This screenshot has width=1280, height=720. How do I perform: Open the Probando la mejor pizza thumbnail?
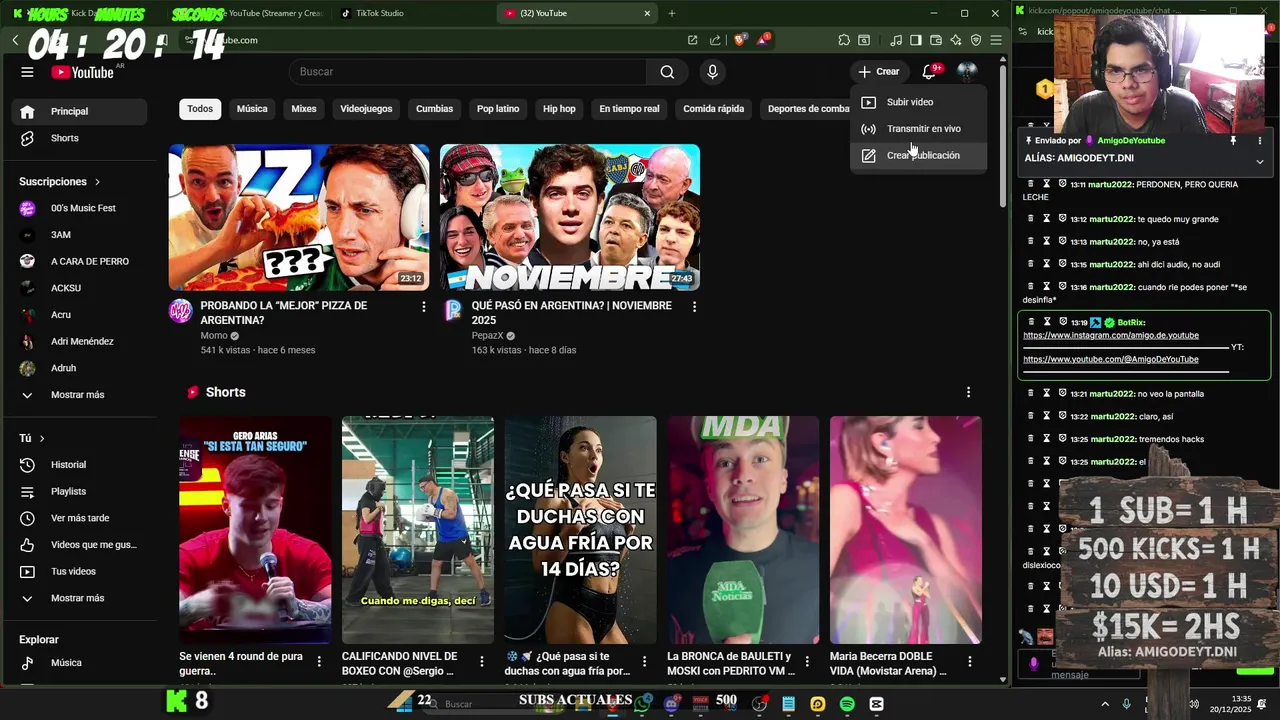(299, 217)
